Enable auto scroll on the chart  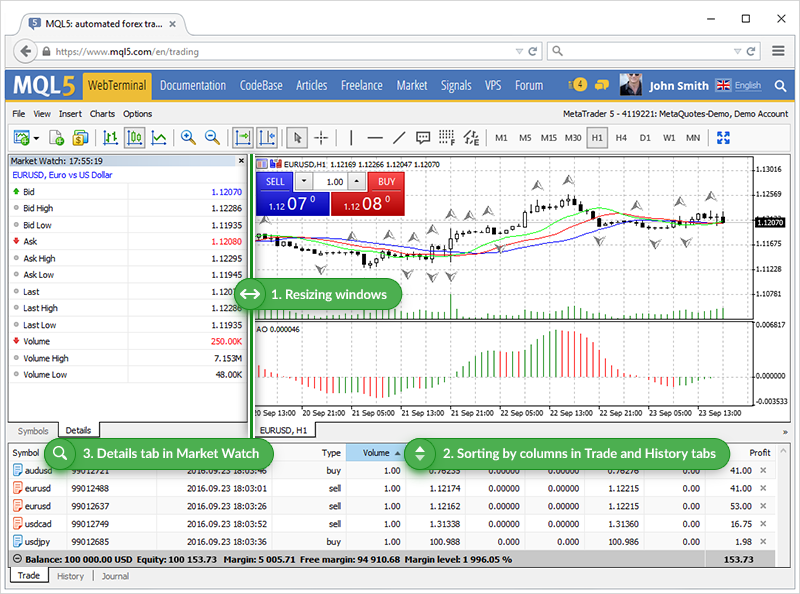tap(242, 138)
